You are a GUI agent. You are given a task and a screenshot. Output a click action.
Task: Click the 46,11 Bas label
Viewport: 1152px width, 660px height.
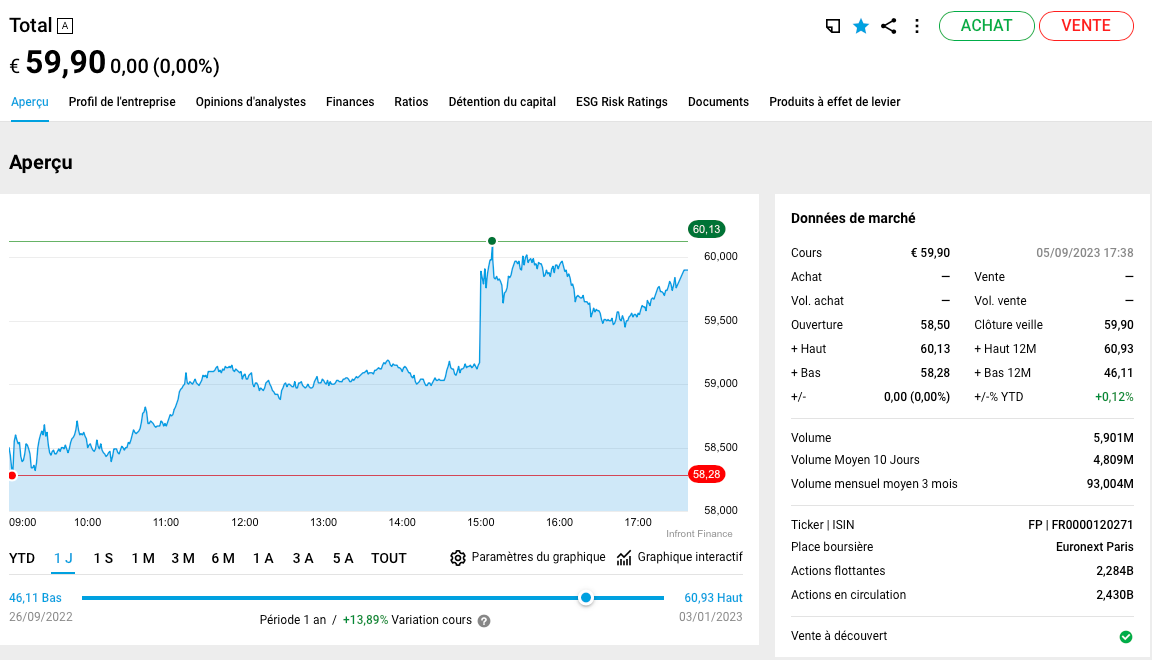(35, 598)
